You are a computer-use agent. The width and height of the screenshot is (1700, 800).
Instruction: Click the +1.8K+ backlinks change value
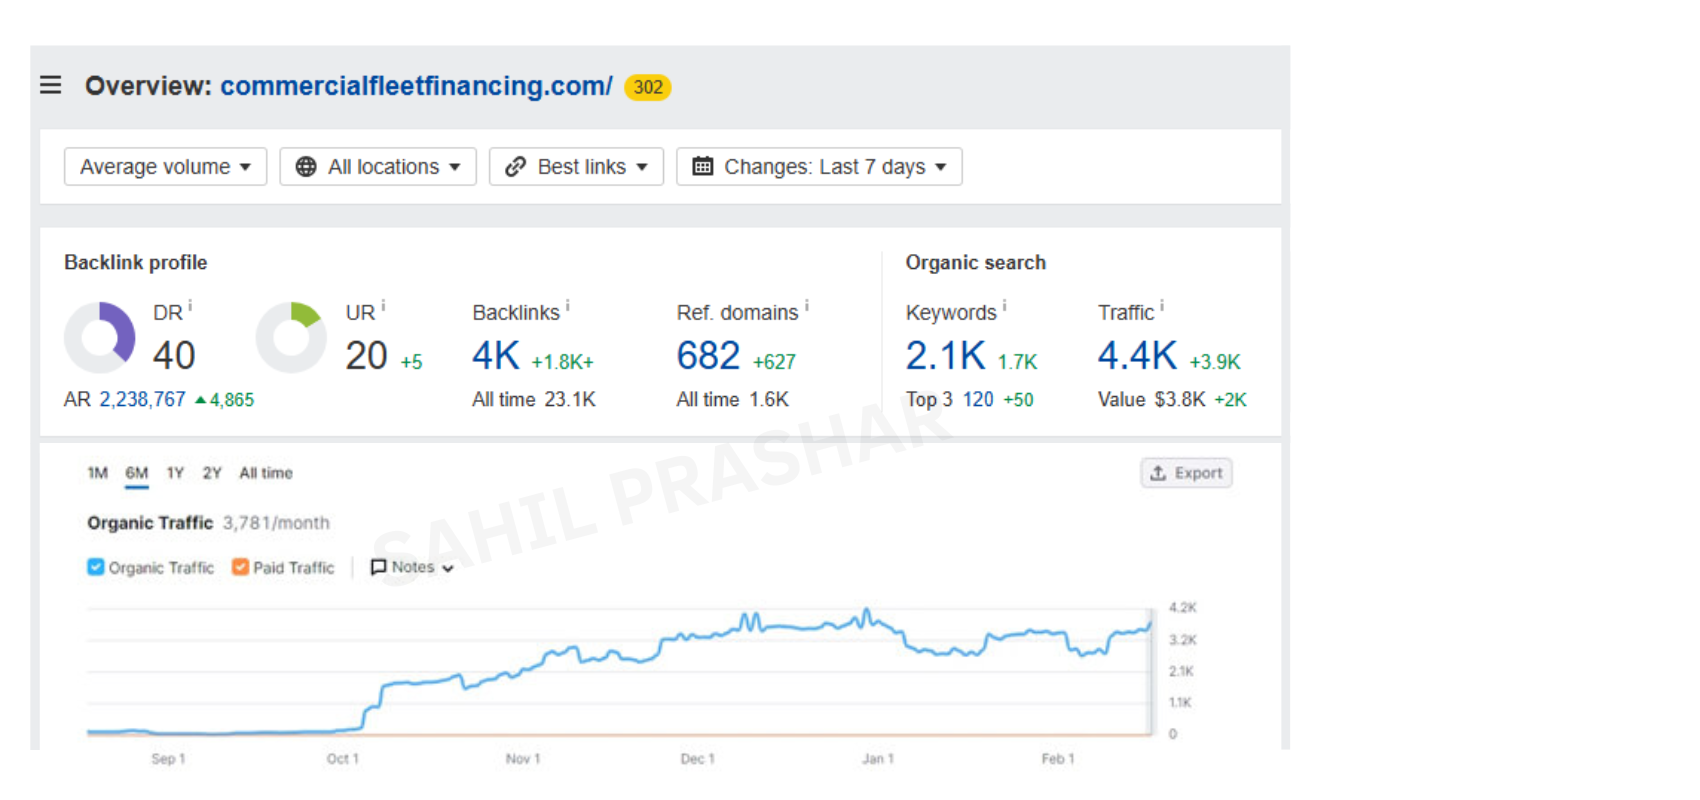pos(562,362)
